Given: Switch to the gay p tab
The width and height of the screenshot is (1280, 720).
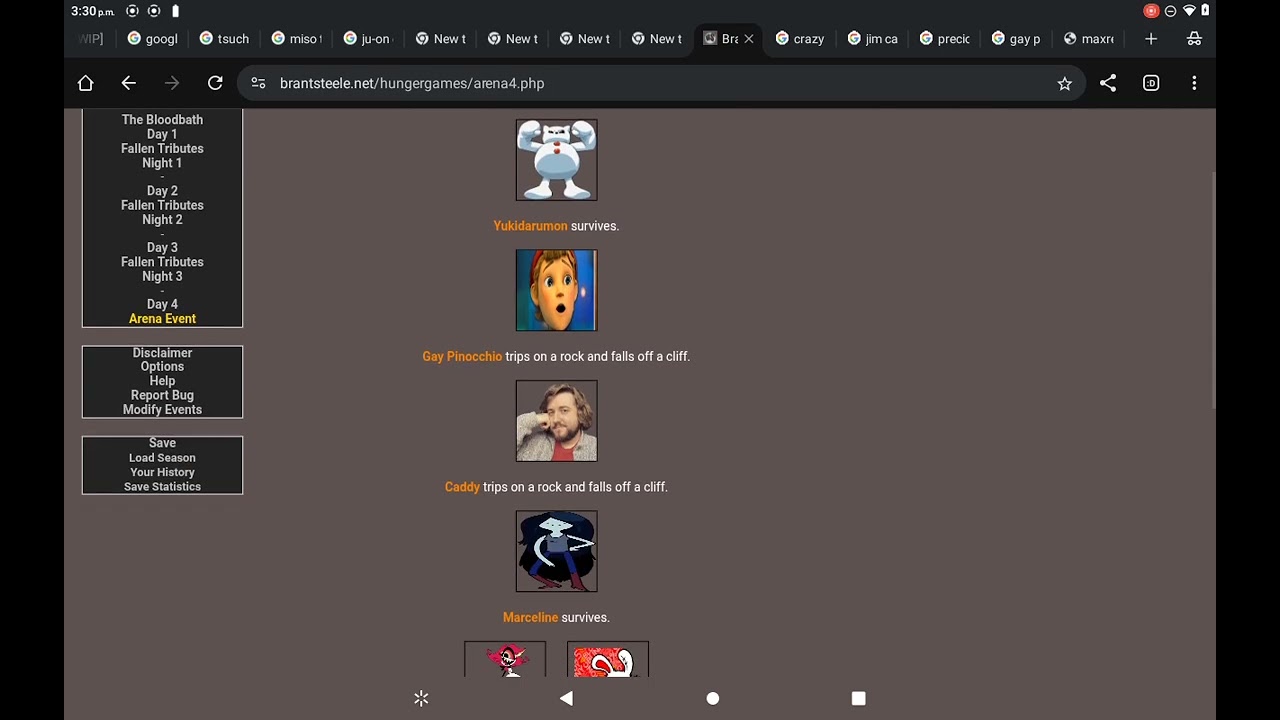Looking at the screenshot, I should 1017,39.
